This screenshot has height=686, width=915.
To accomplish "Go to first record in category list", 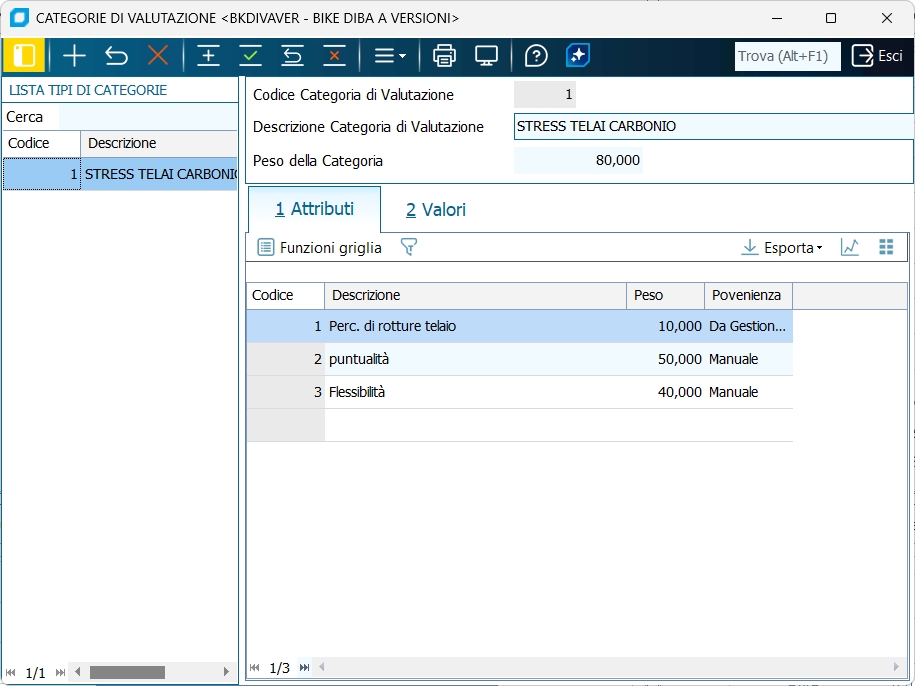I will click(11, 672).
